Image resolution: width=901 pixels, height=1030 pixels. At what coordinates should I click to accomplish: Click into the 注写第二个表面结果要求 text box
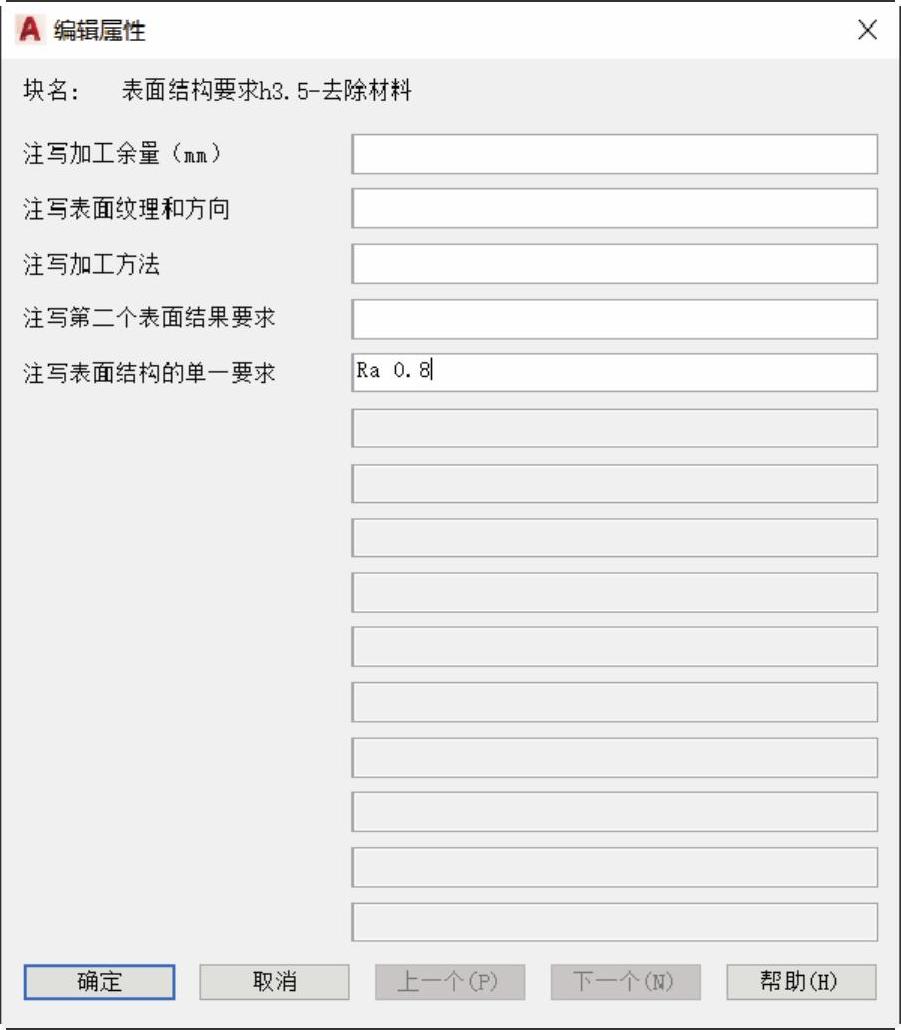pos(614,319)
